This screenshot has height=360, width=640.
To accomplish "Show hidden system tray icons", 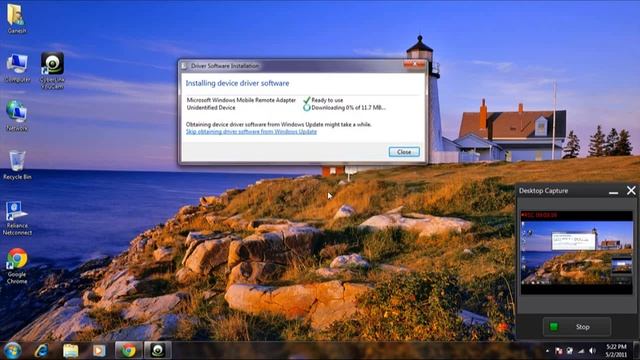I will (547, 351).
